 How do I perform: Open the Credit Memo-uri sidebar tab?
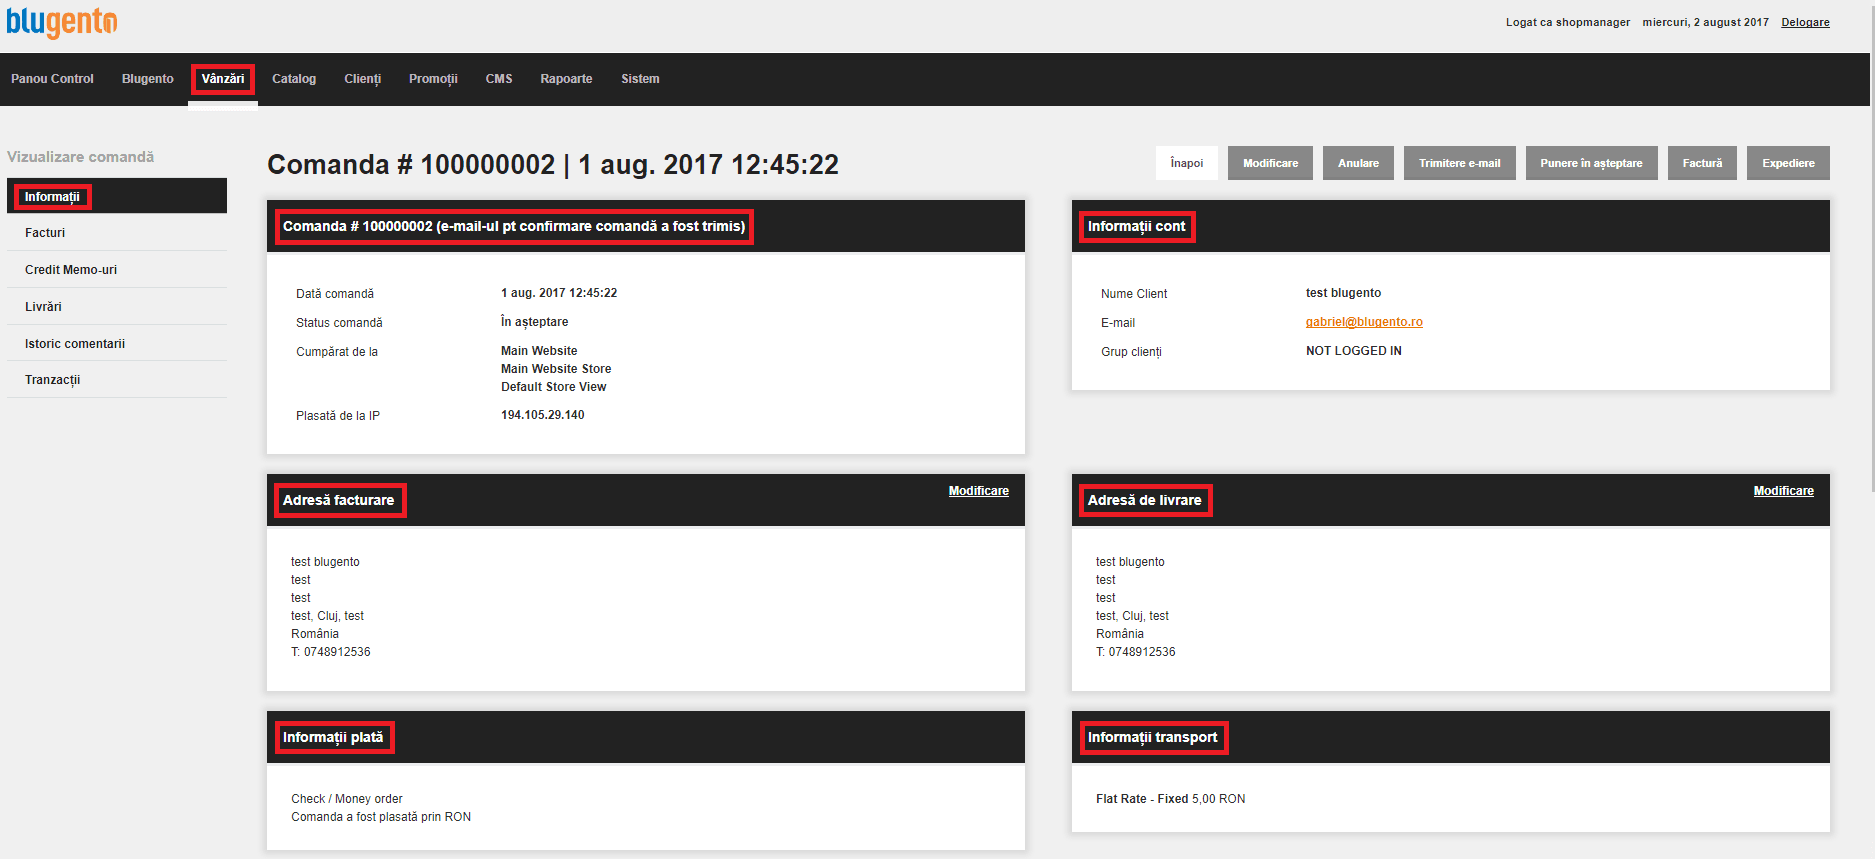coord(117,270)
